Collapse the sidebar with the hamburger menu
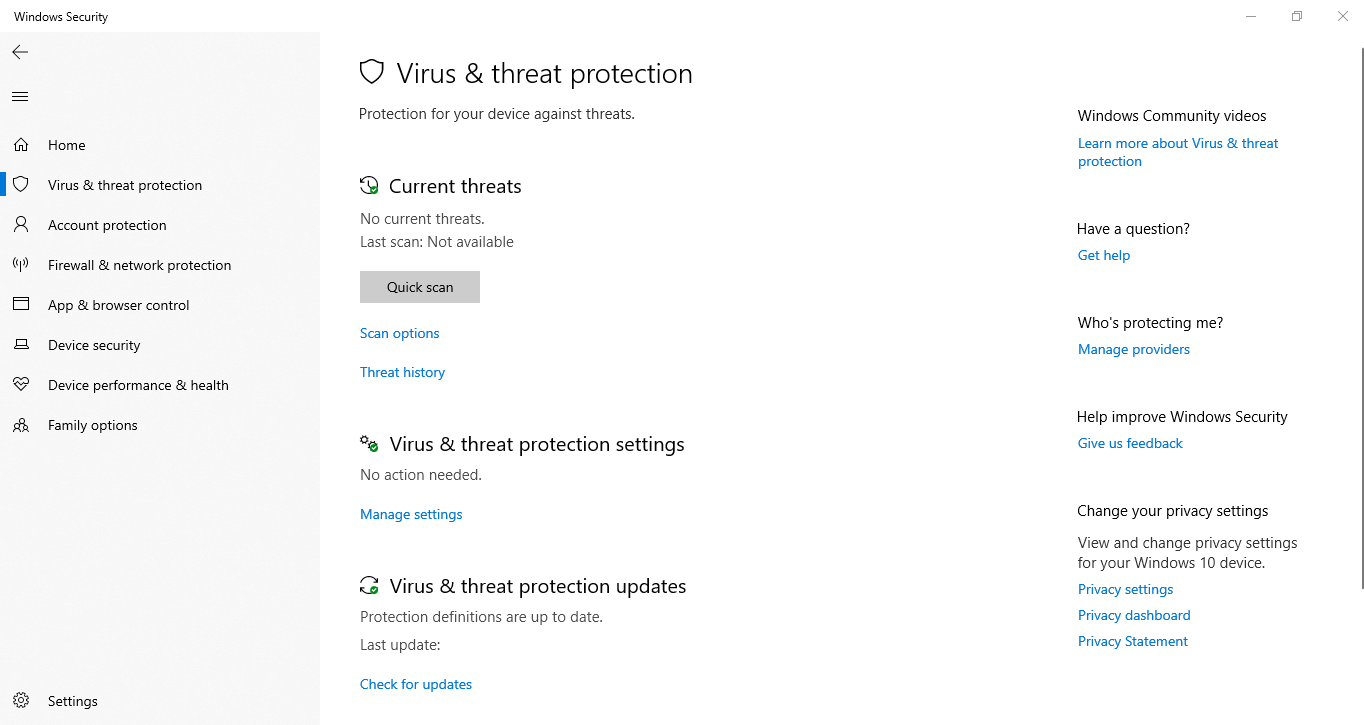The width and height of the screenshot is (1364, 725). pyautogui.click(x=19, y=96)
